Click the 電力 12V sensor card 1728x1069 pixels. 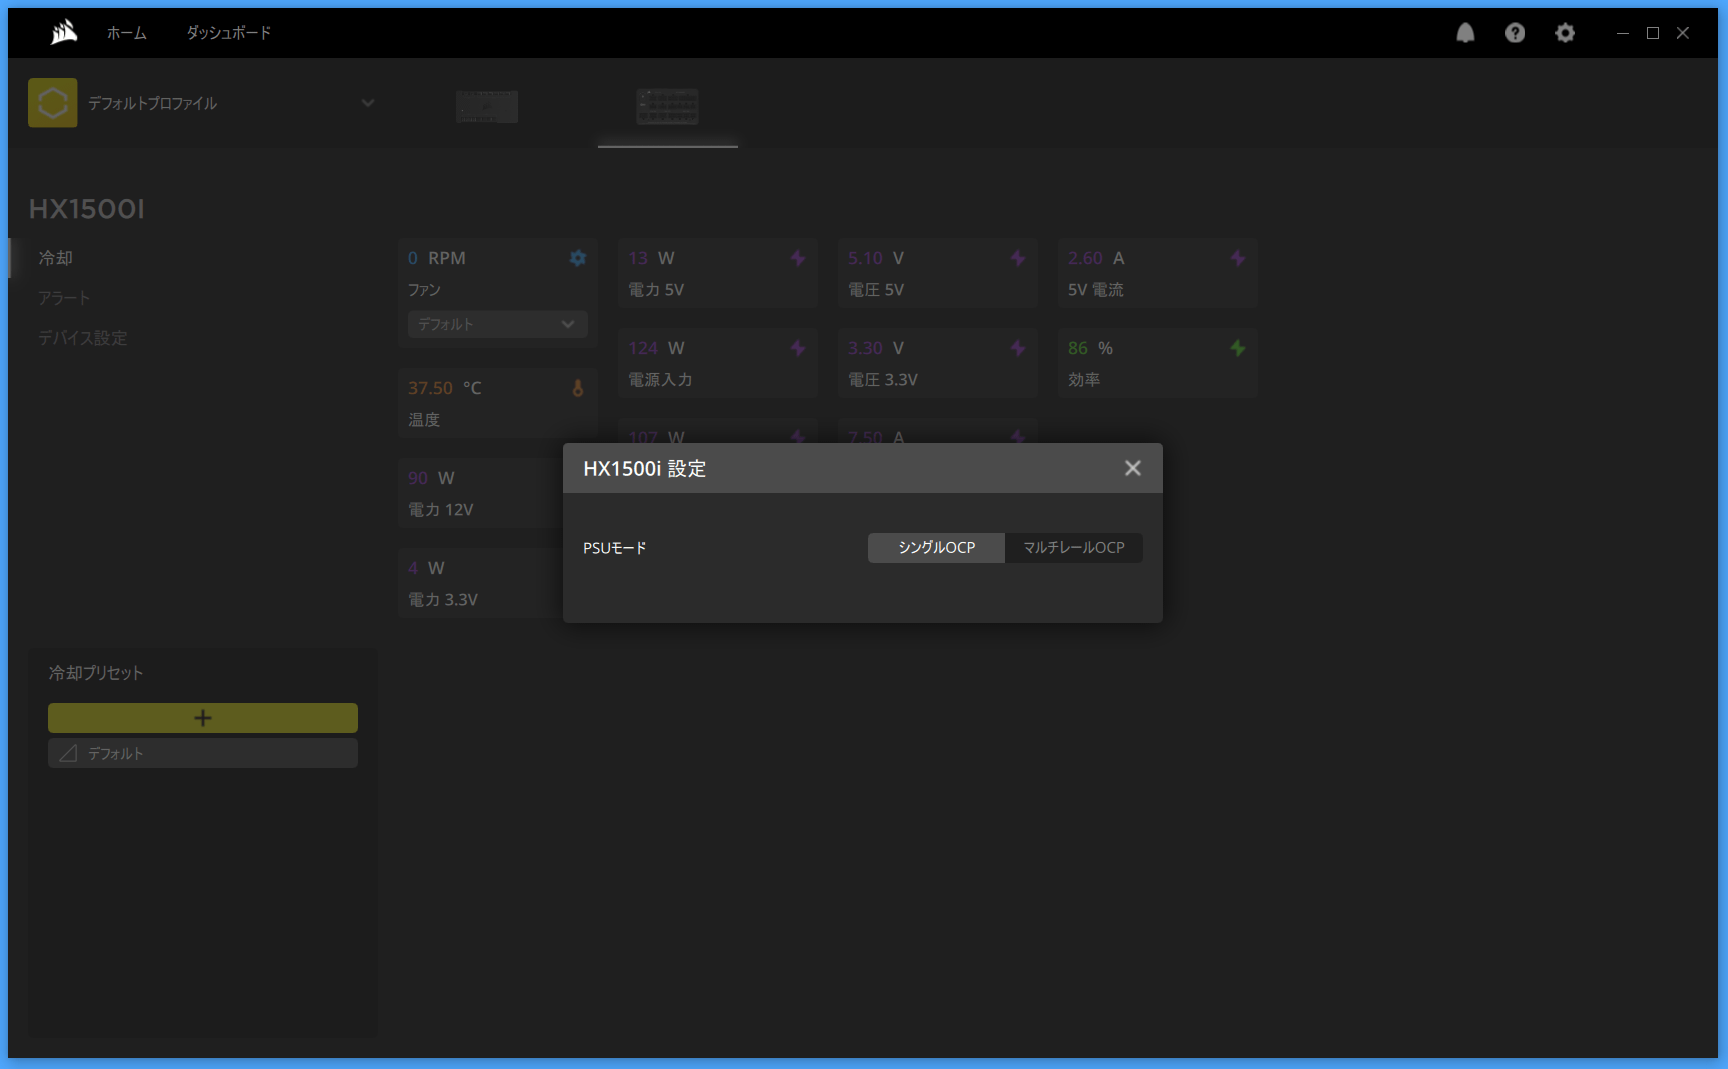click(x=480, y=493)
